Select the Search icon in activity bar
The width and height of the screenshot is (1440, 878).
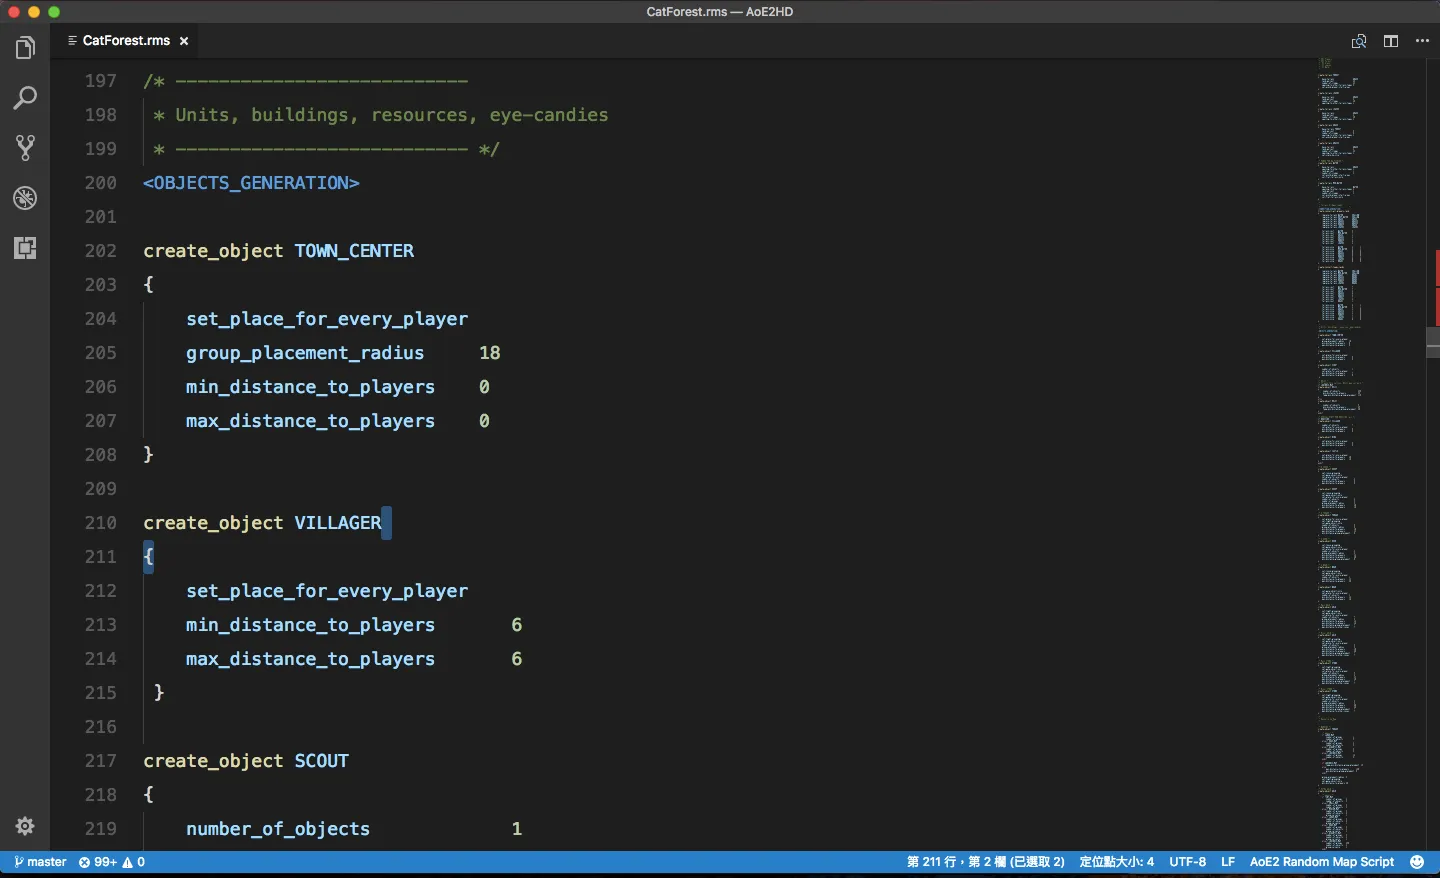24,97
